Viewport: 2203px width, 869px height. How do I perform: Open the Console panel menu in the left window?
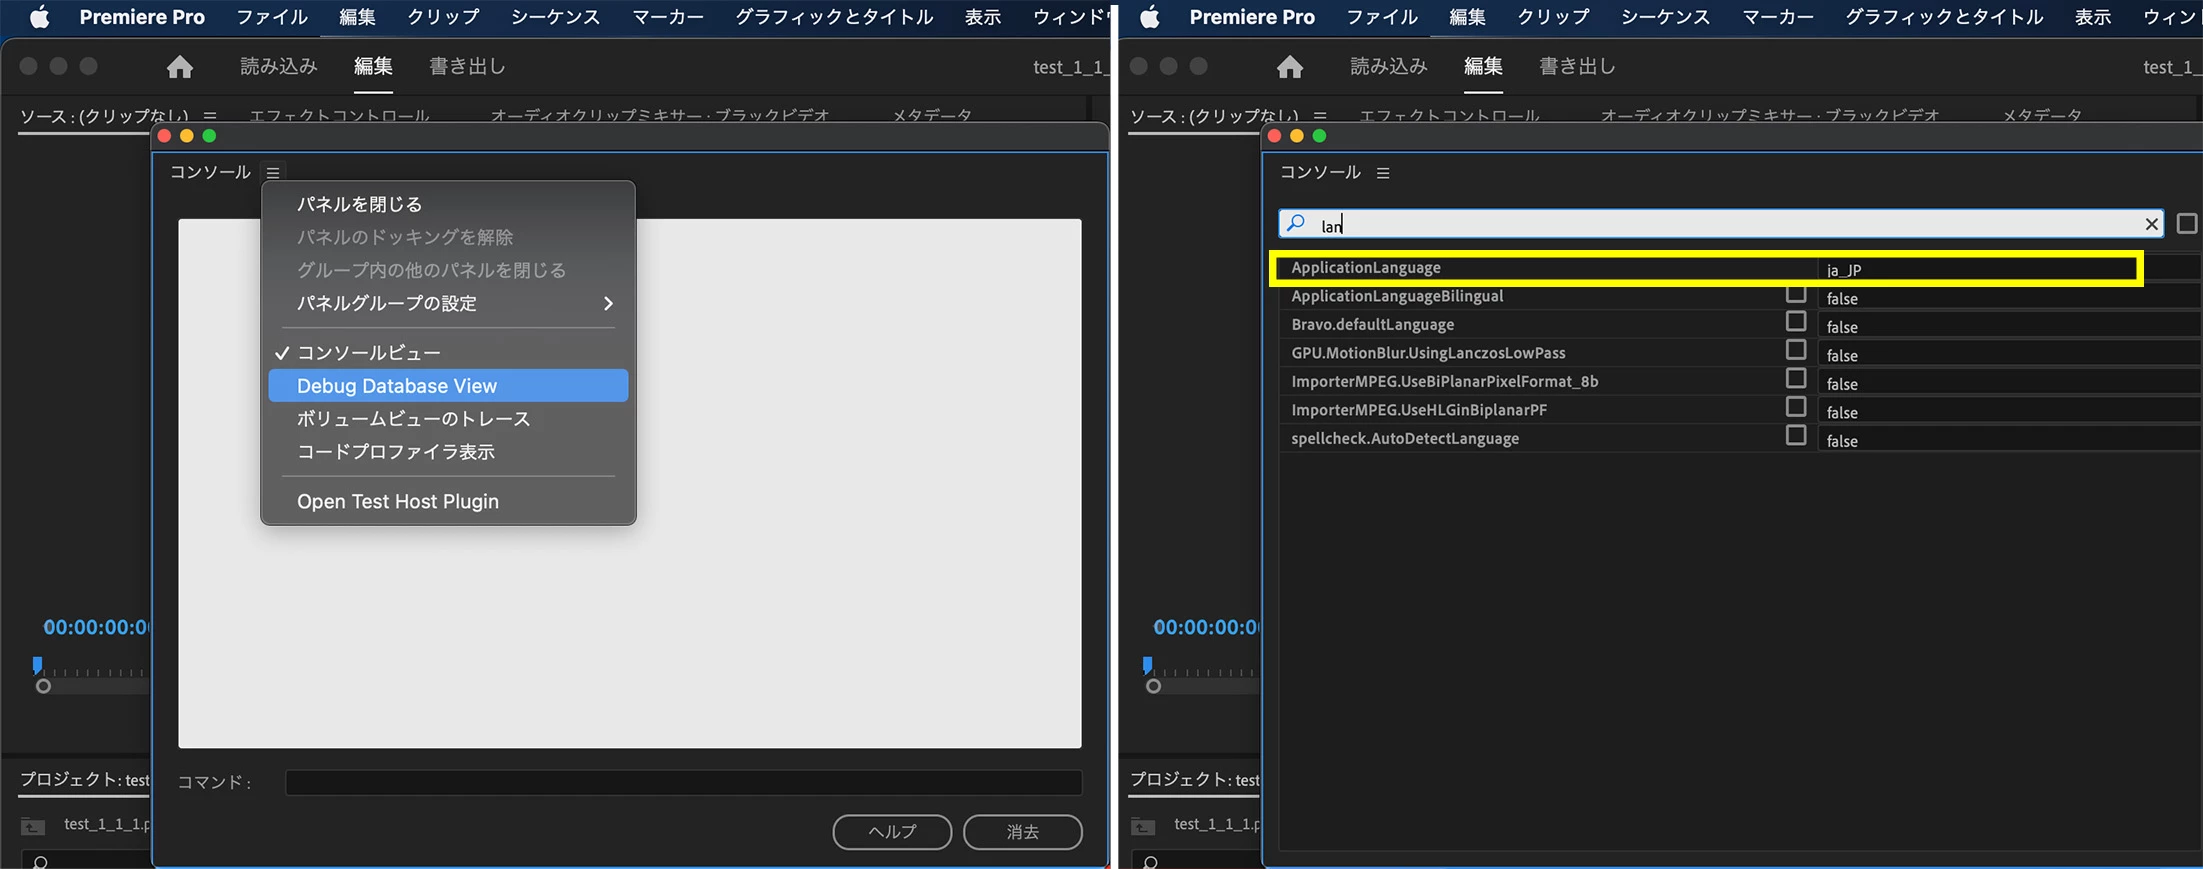coord(273,173)
